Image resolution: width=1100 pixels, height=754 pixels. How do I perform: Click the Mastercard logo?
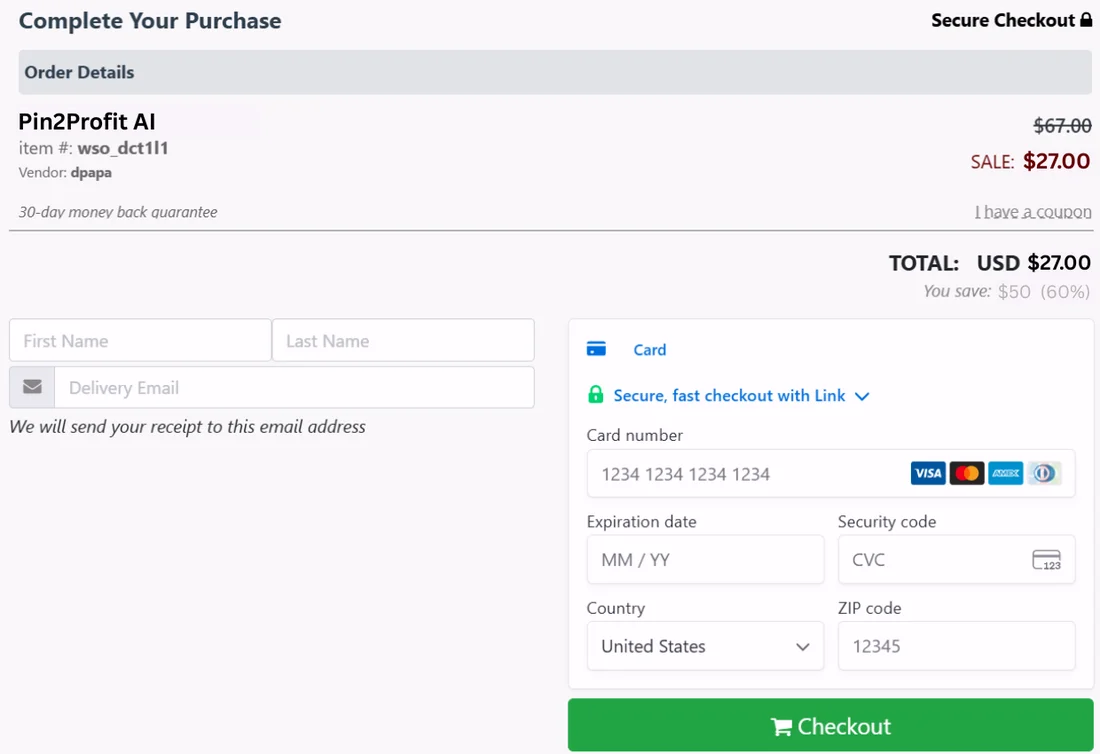pyautogui.click(x=967, y=473)
